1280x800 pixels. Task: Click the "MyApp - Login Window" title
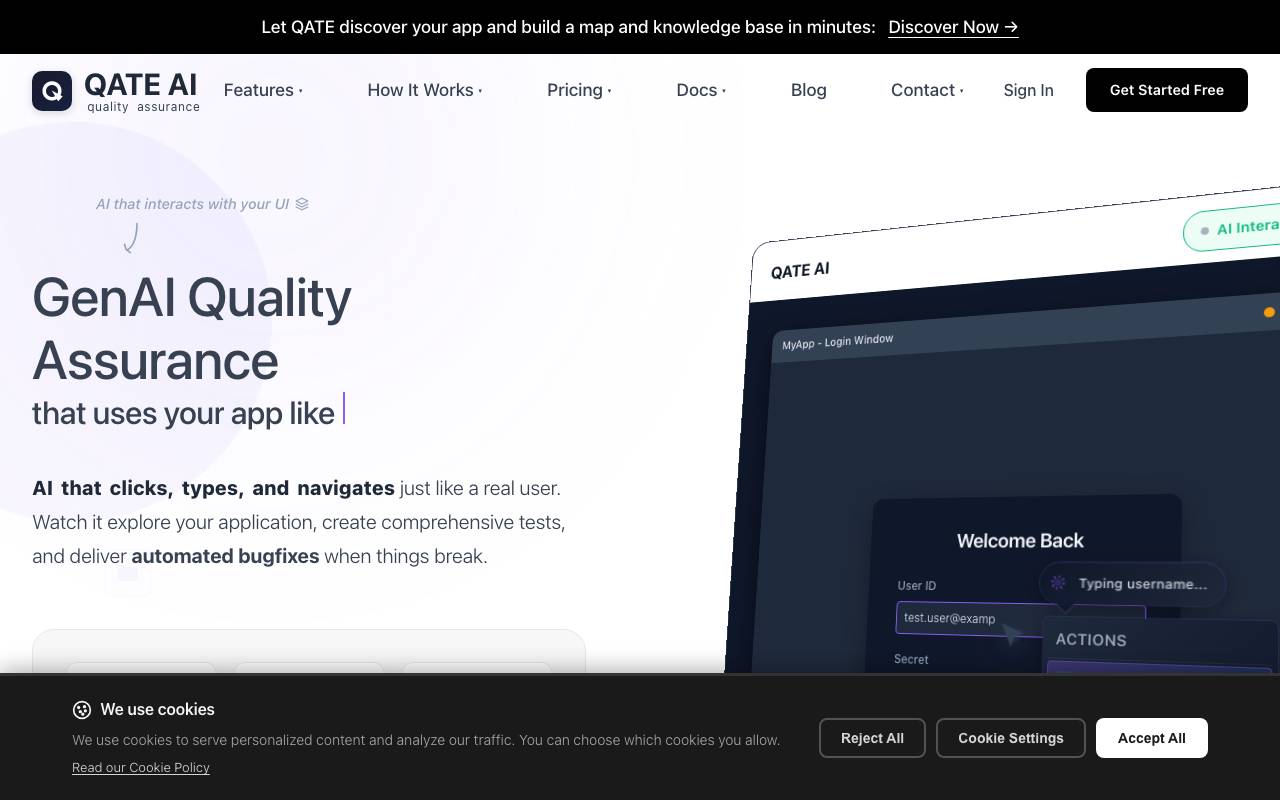838,342
